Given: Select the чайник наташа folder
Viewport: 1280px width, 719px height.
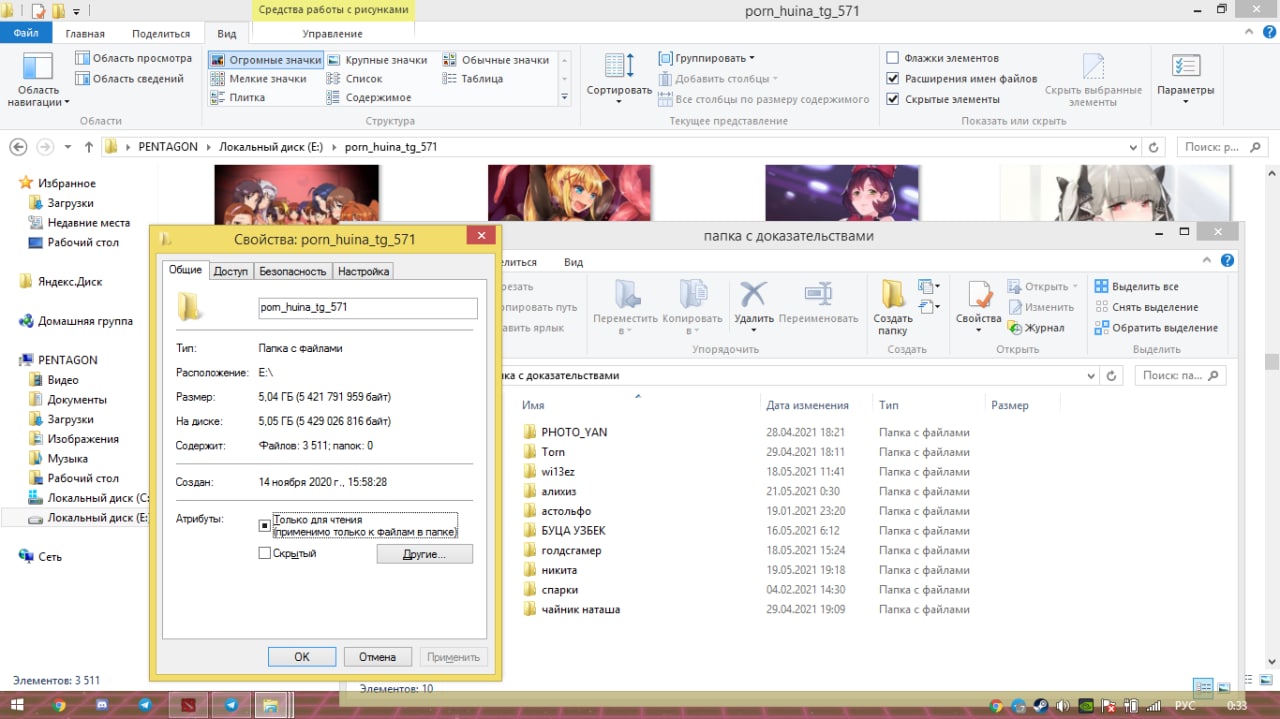Looking at the screenshot, I should [580, 609].
